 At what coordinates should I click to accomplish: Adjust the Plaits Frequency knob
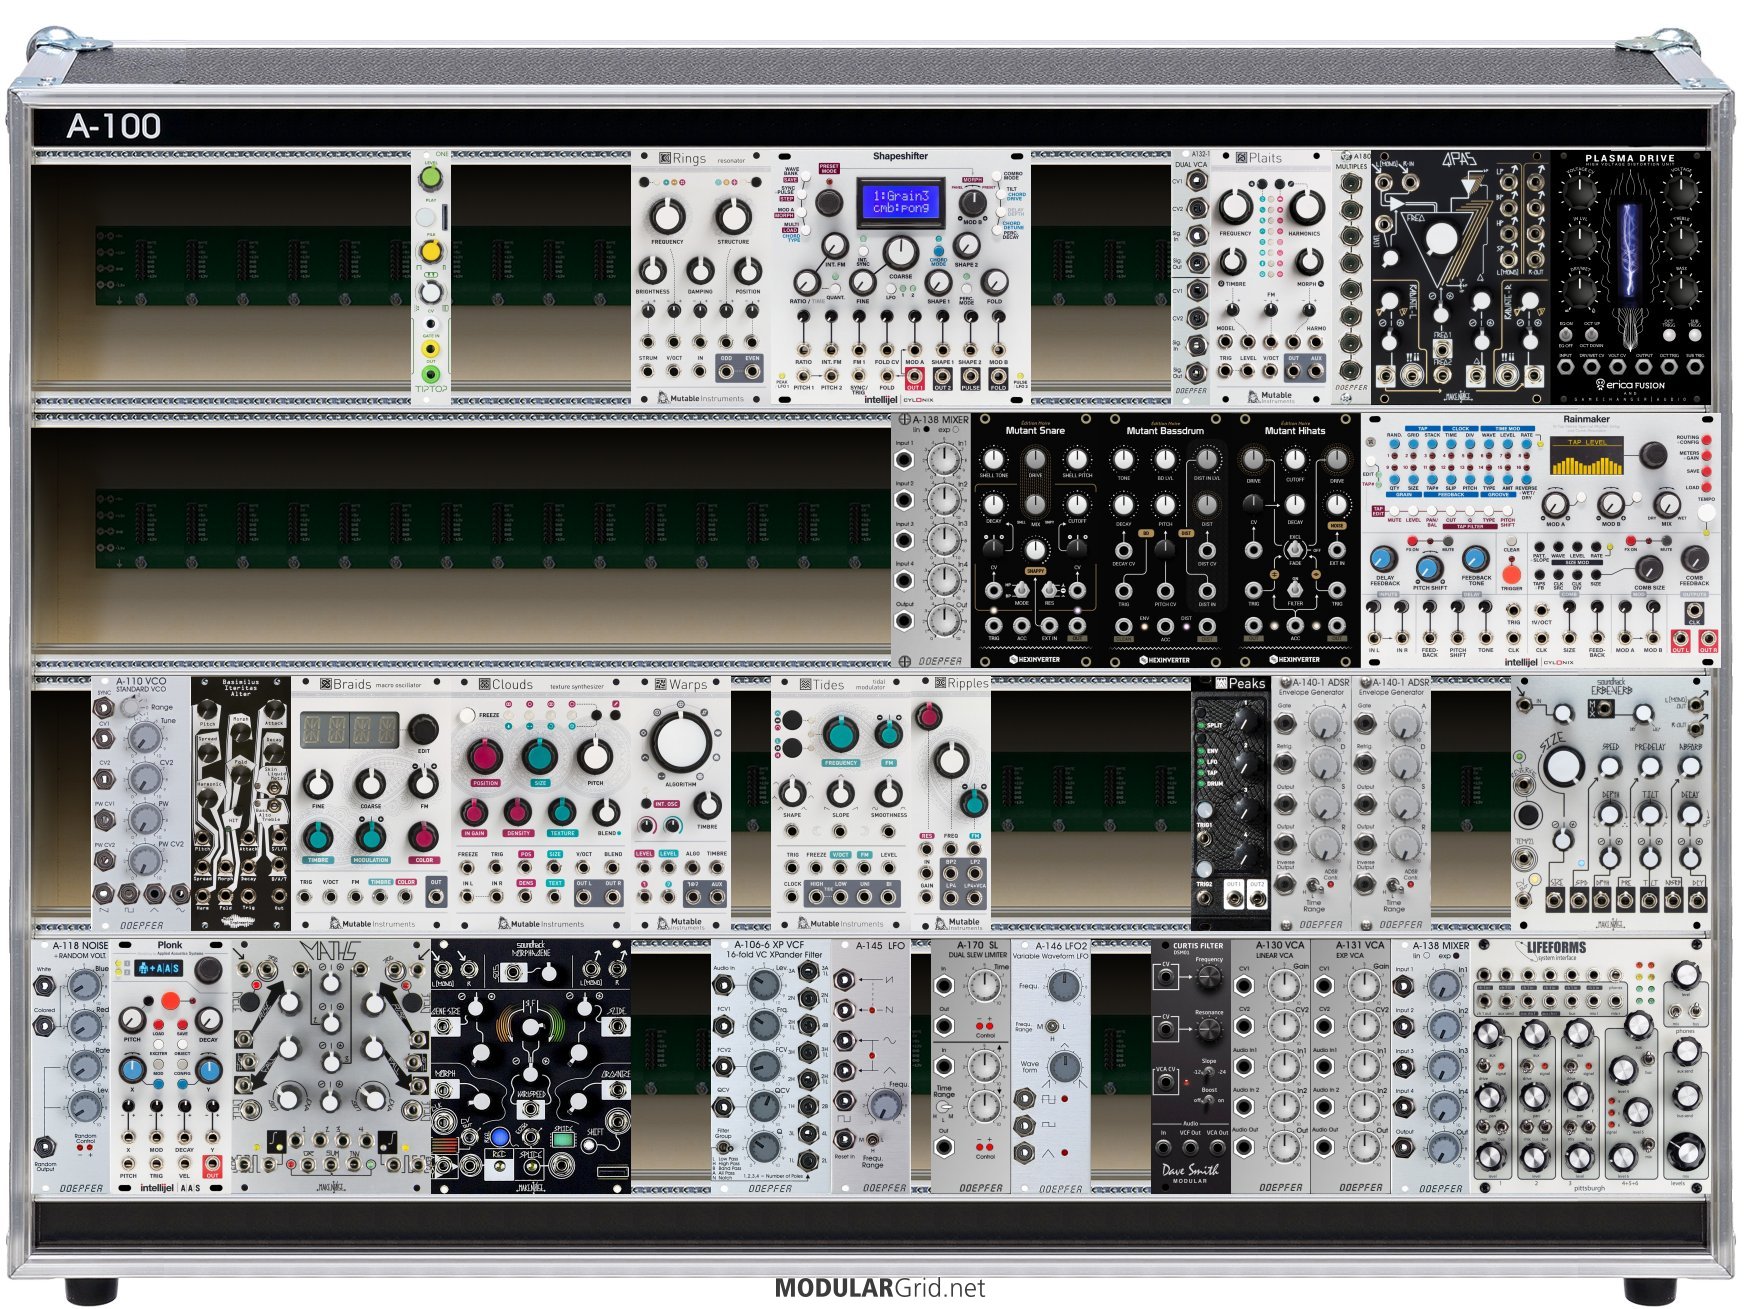click(1236, 207)
